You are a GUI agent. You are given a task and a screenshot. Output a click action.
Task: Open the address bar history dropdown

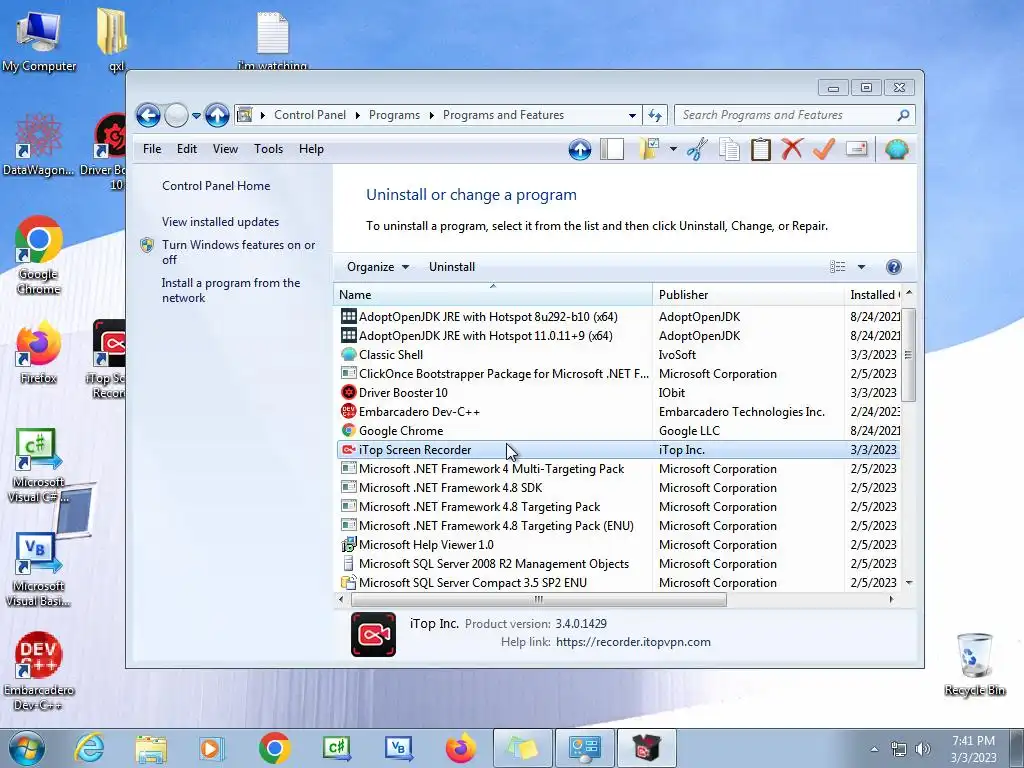632,116
